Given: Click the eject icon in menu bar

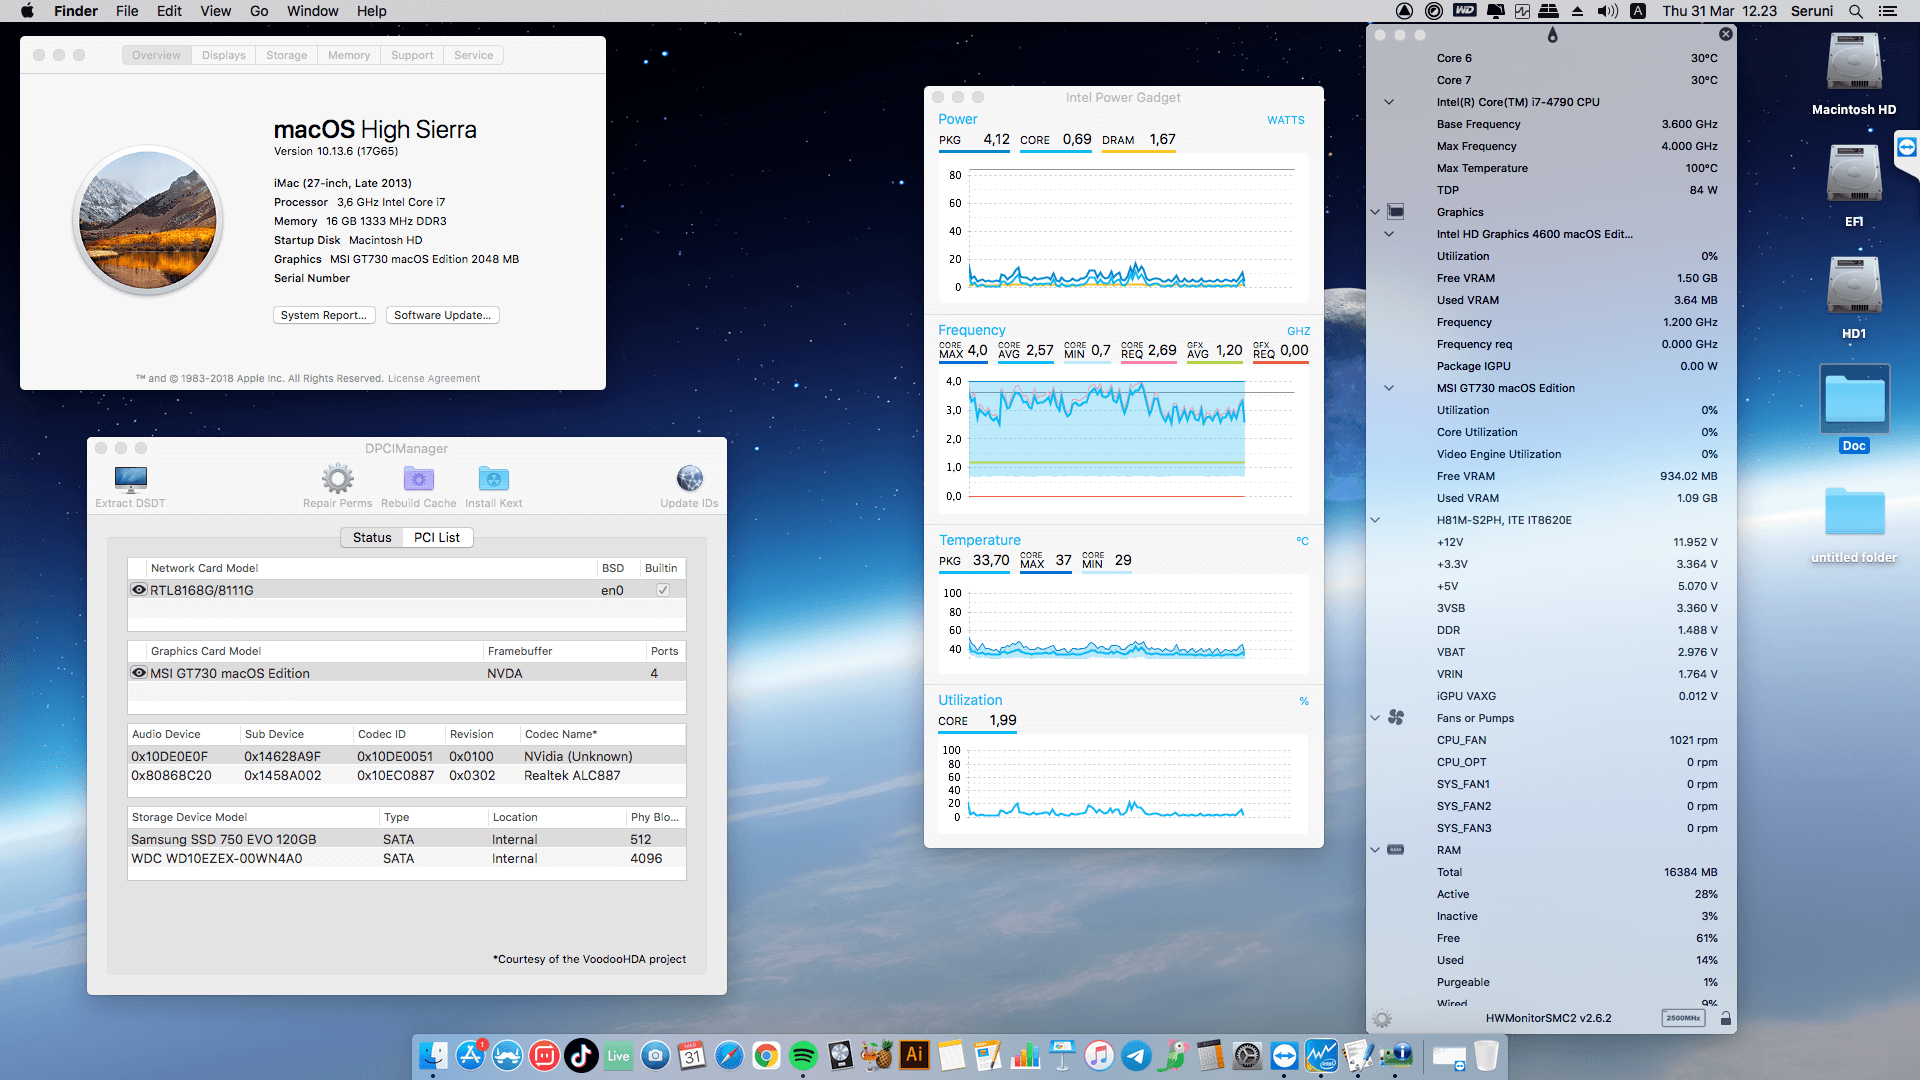Looking at the screenshot, I should point(1577,11).
